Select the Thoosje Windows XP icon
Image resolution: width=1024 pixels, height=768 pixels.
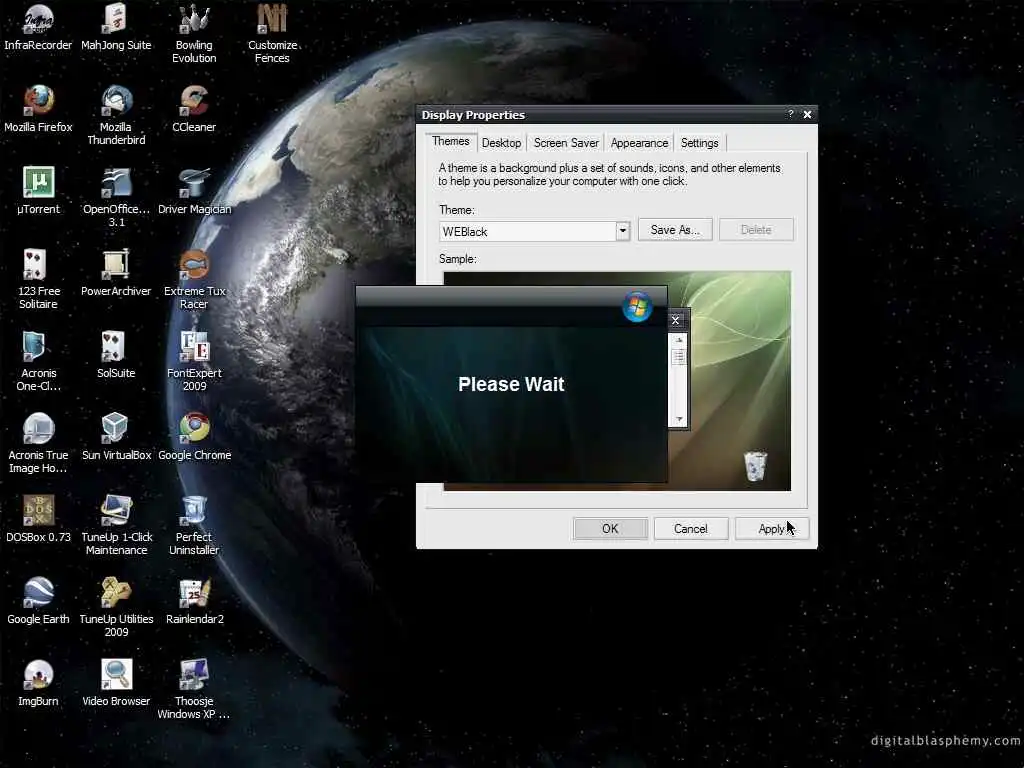tap(194, 689)
